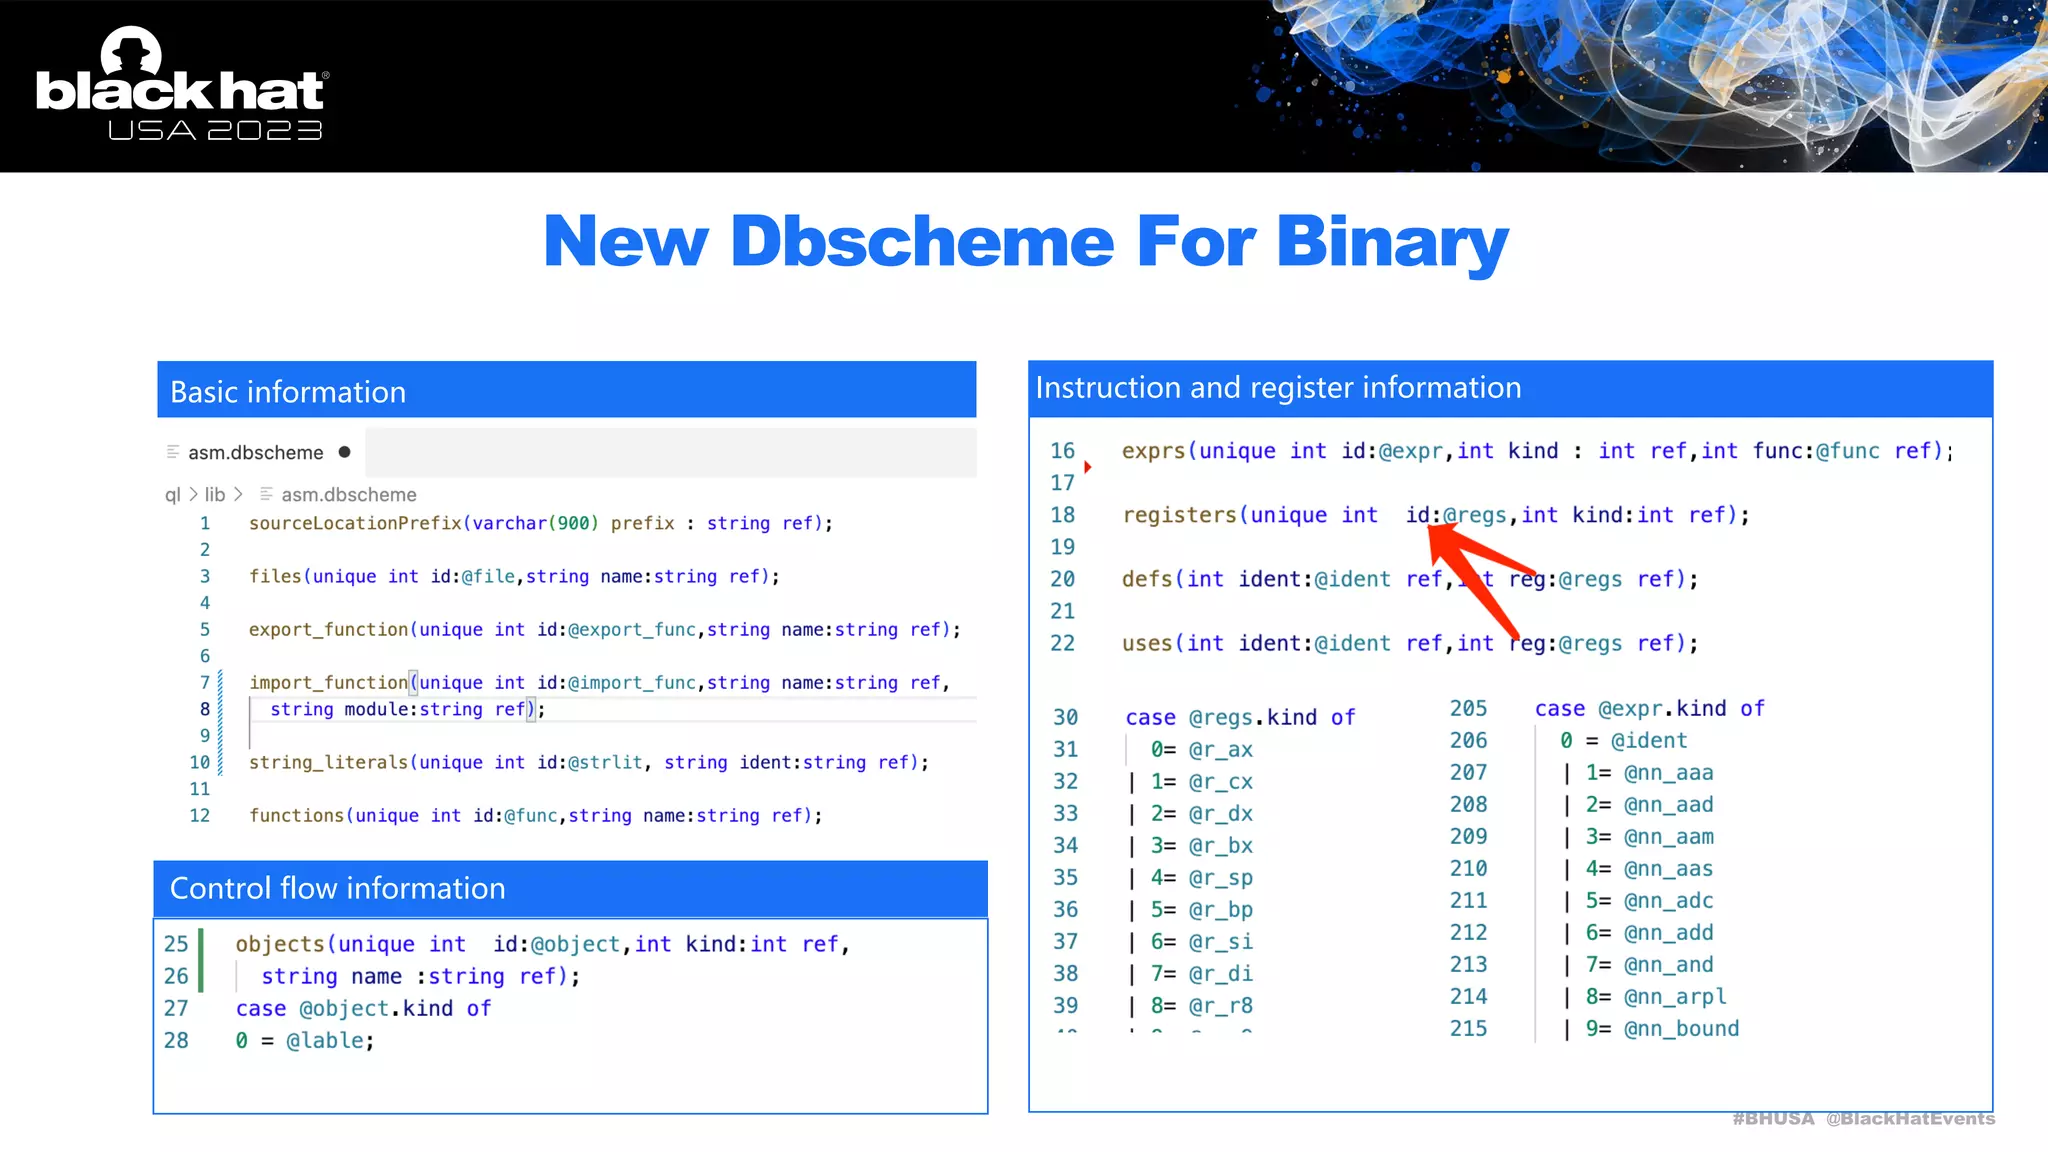
Task: Click '0 = @ident' on line 206
Action: coord(1624,740)
